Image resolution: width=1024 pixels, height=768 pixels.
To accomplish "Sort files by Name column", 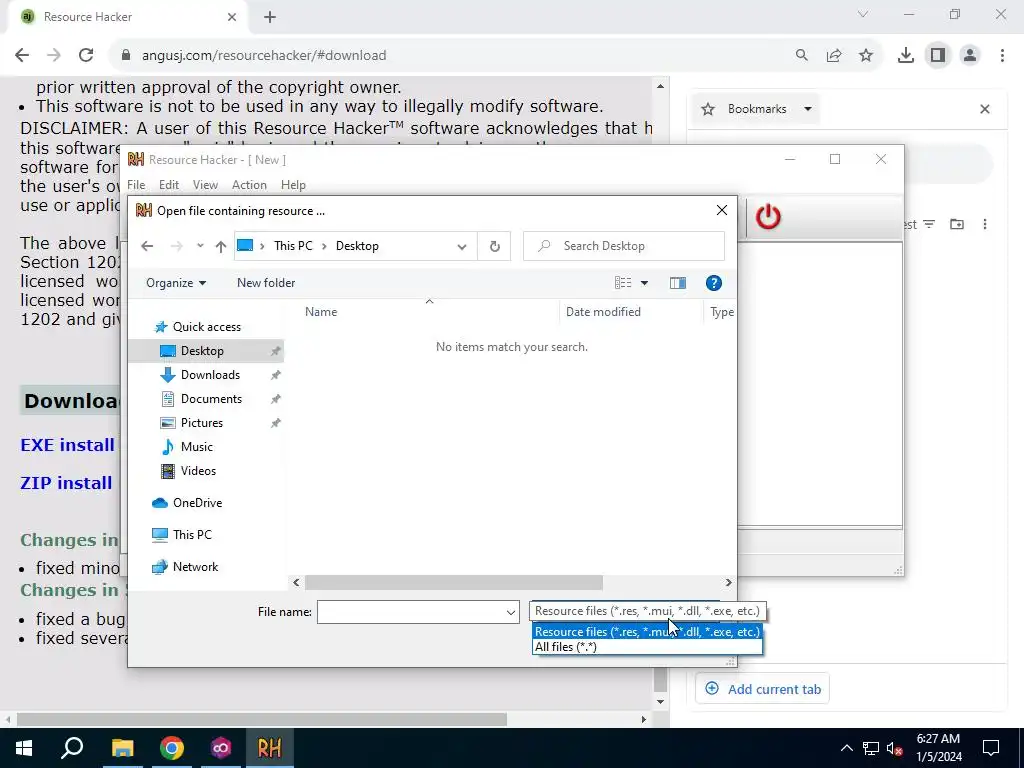I will tap(321, 312).
